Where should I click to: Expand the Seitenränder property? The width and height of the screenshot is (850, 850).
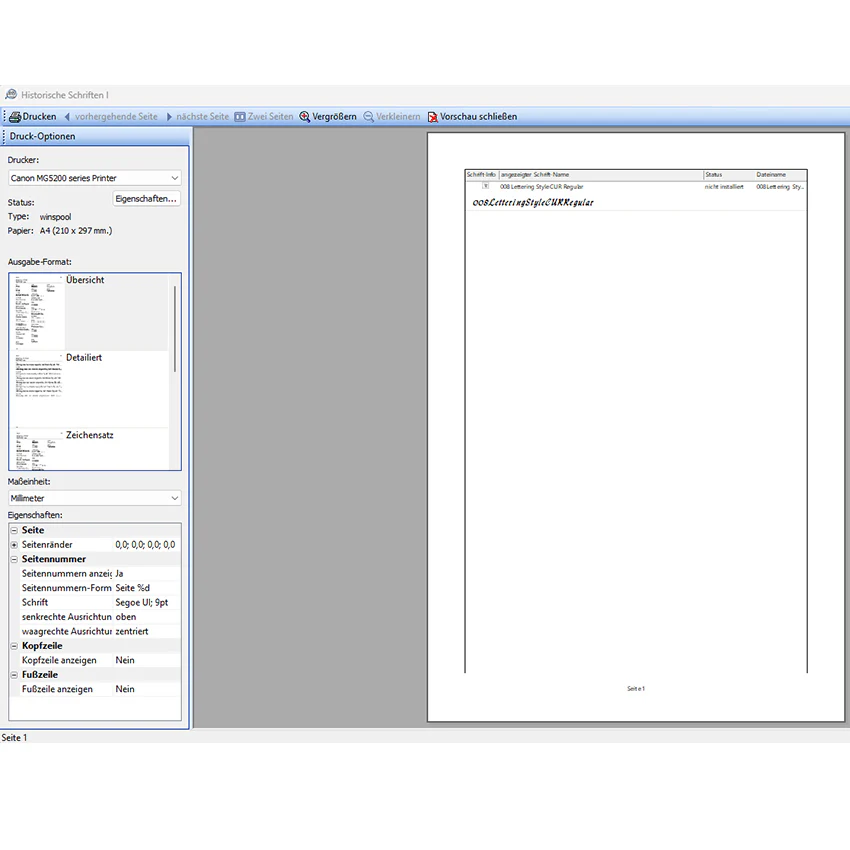pyautogui.click(x=15, y=545)
